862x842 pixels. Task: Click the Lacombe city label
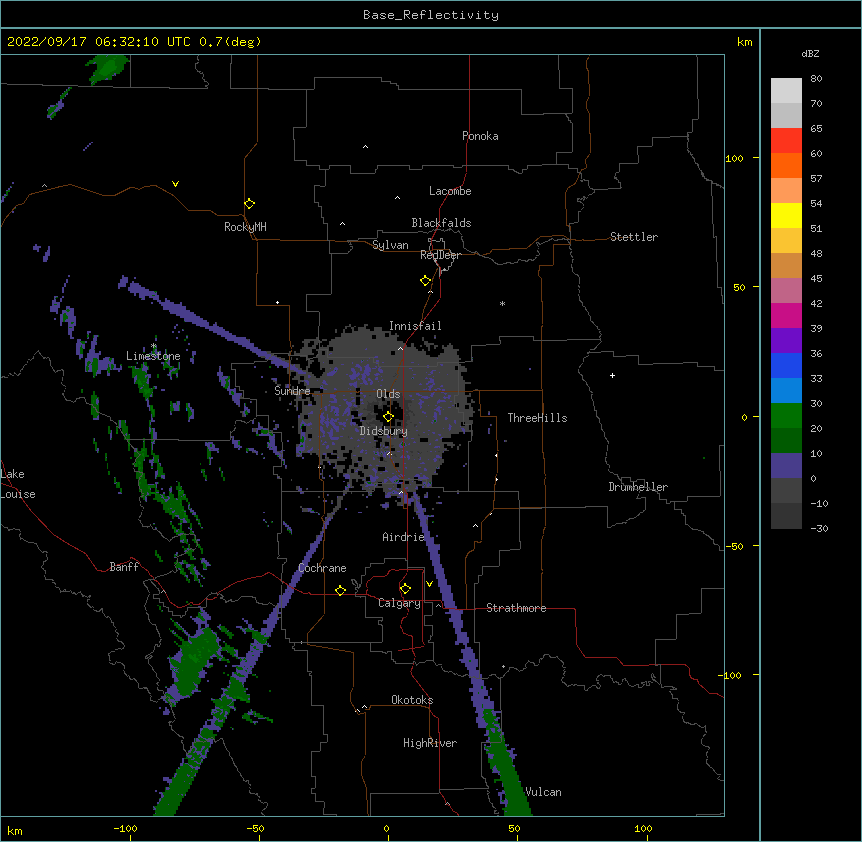point(450,191)
